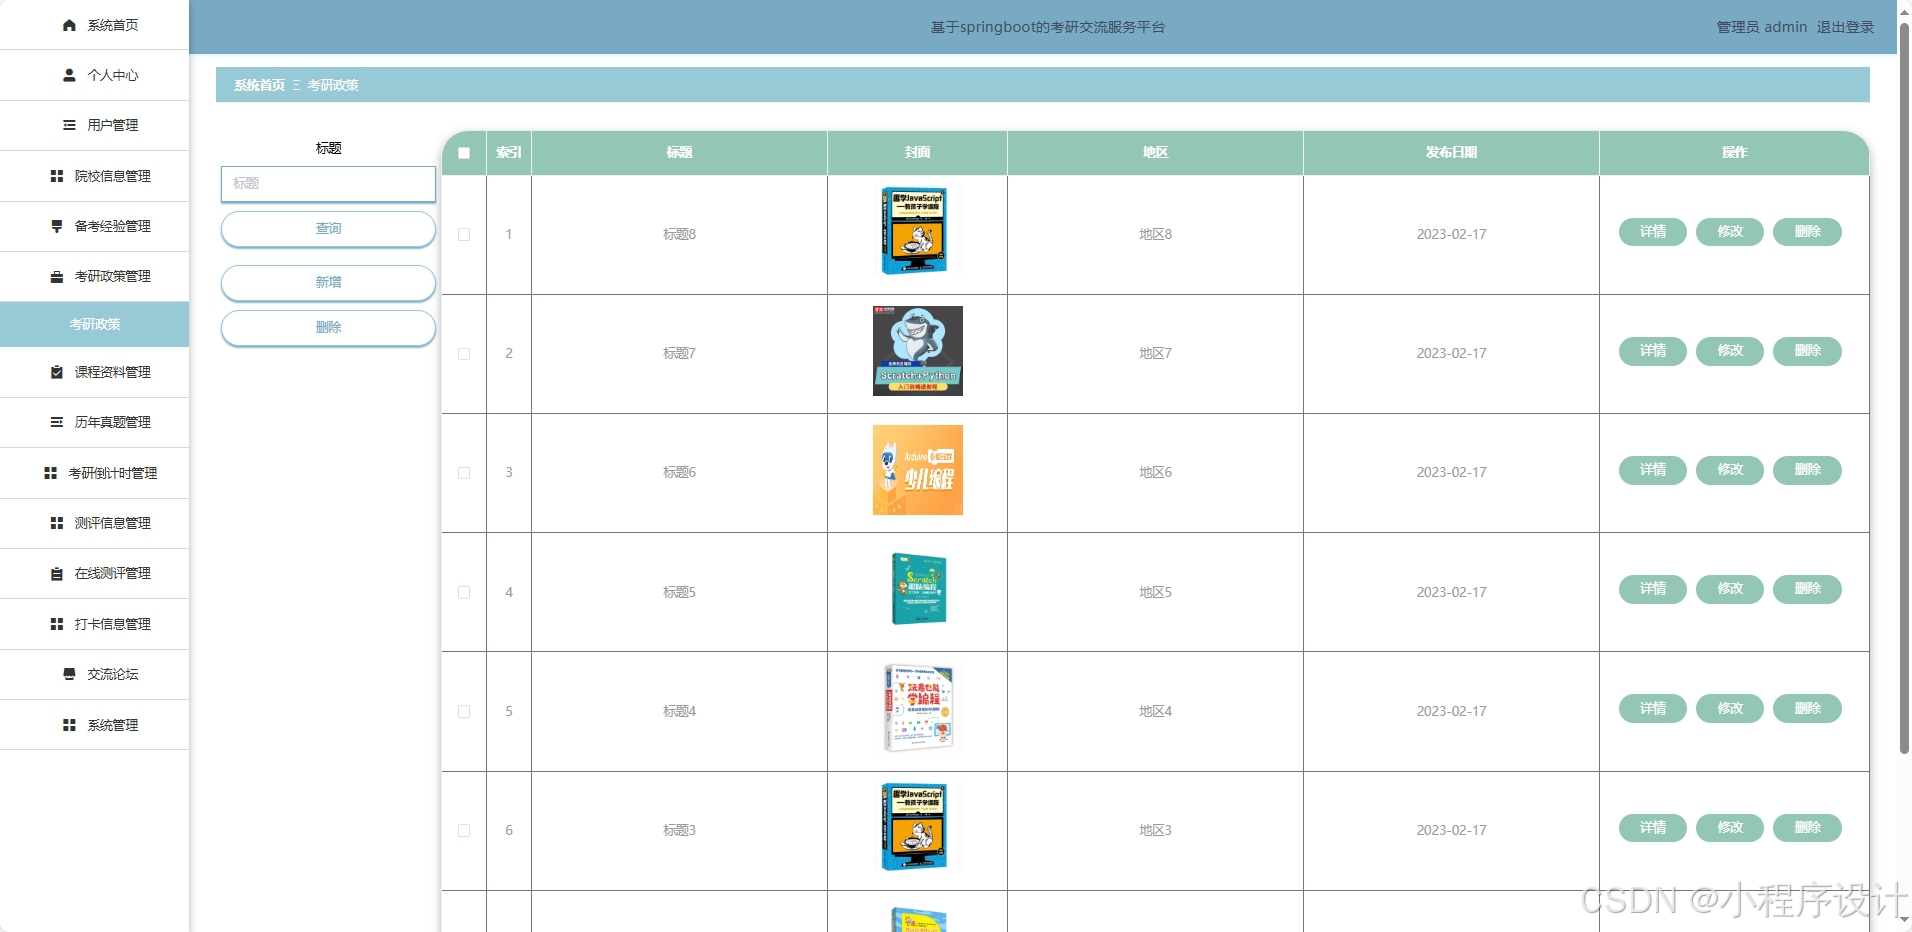Click the page vertical scrollbar
This screenshot has width=1912, height=932.
click(1904, 390)
